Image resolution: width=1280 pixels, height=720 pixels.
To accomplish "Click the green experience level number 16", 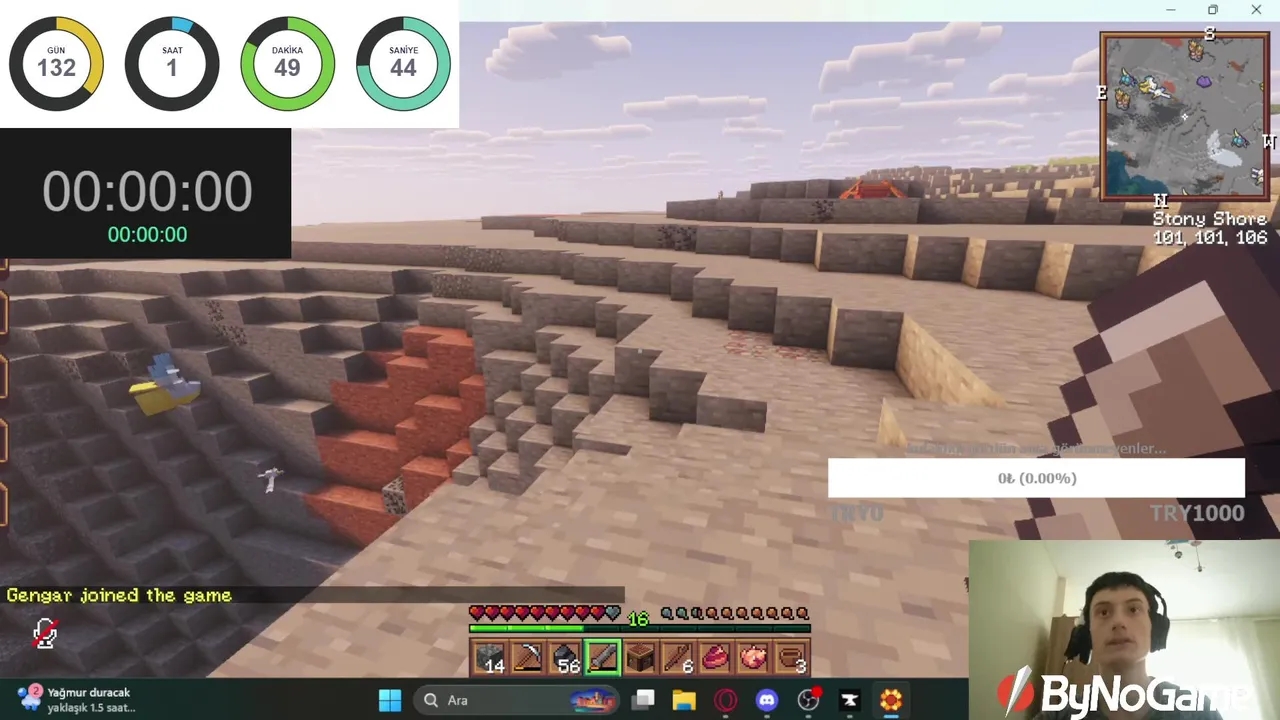I will [x=638, y=619].
